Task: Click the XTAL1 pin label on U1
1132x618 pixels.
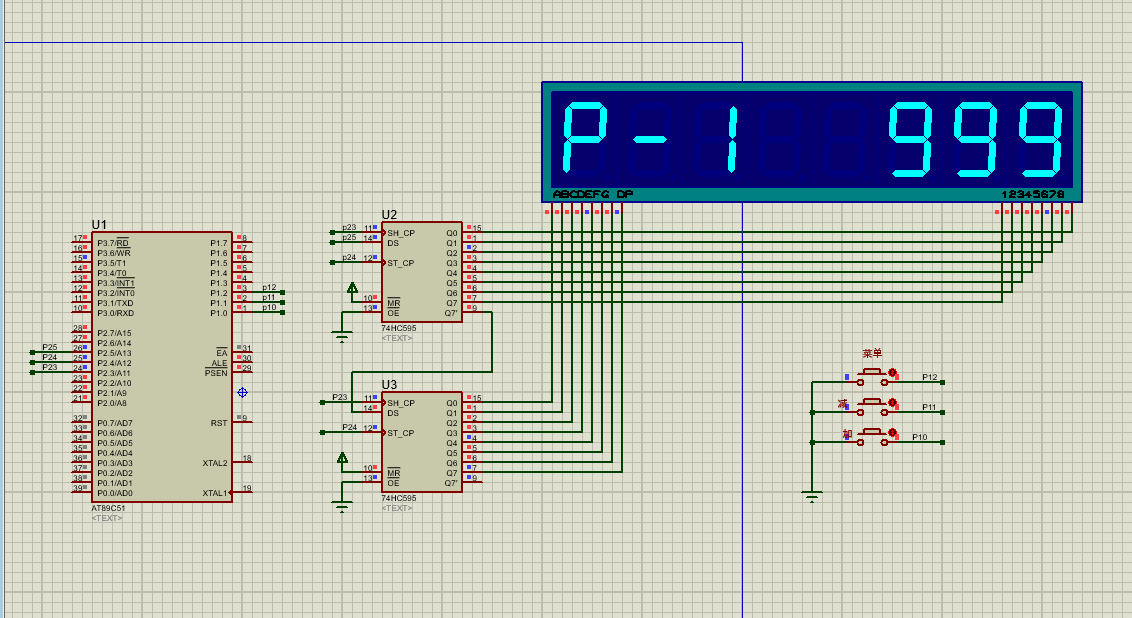Action: (214, 493)
